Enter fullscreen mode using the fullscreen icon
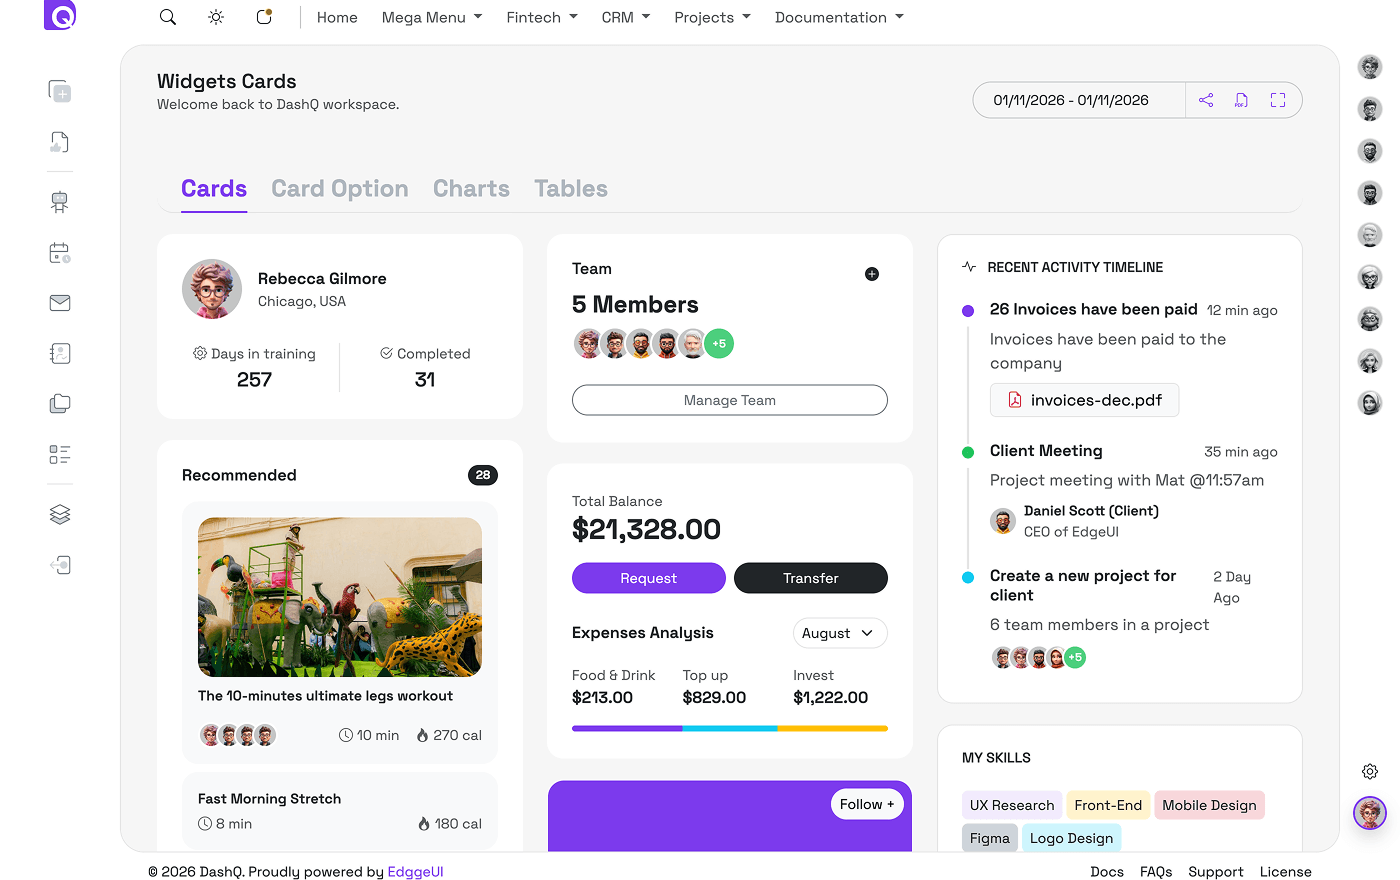This screenshot has height=880, width=1400. point(1277,100)
